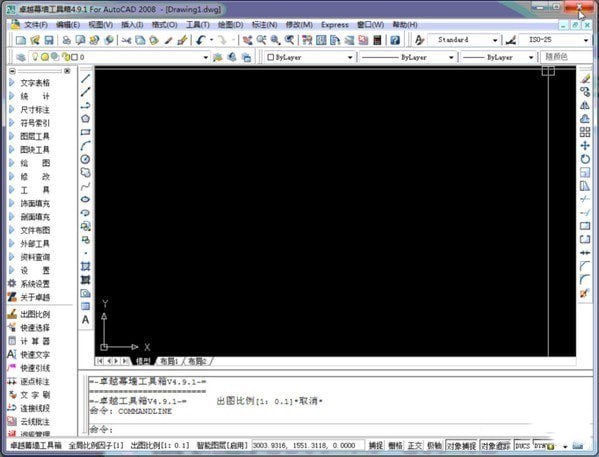
Task: Open the 标注(N) menu
Action: coord(264,25)
